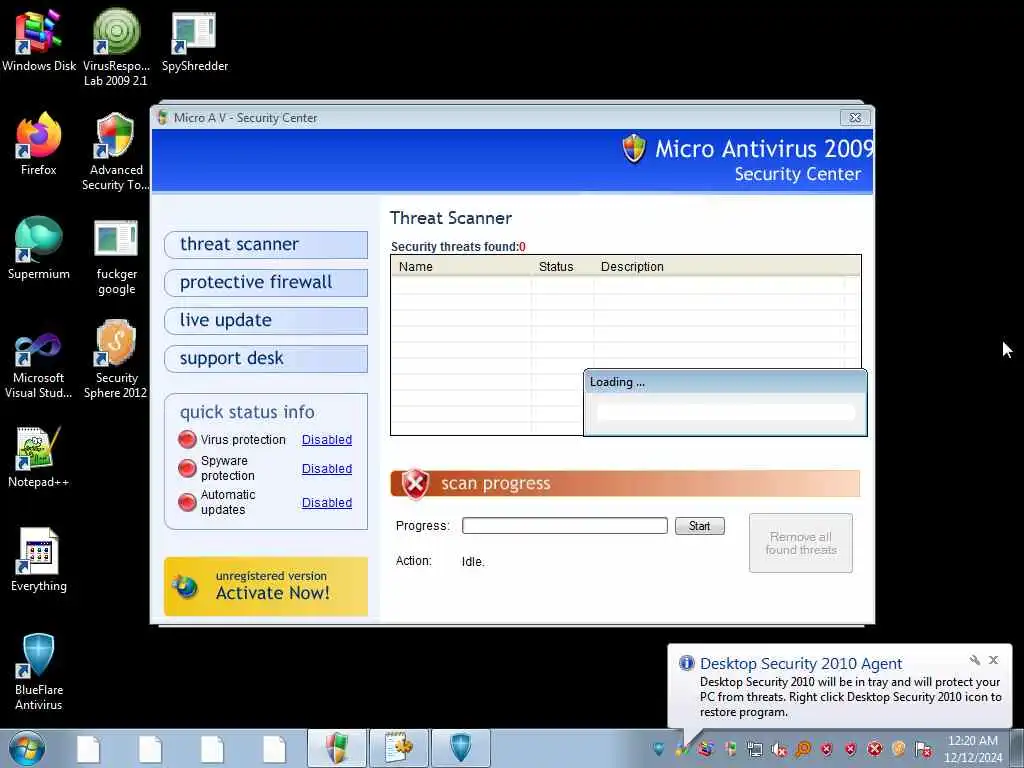Click Disabled link for Automatic updates
1024x768 pixels.
click(327, 502)
